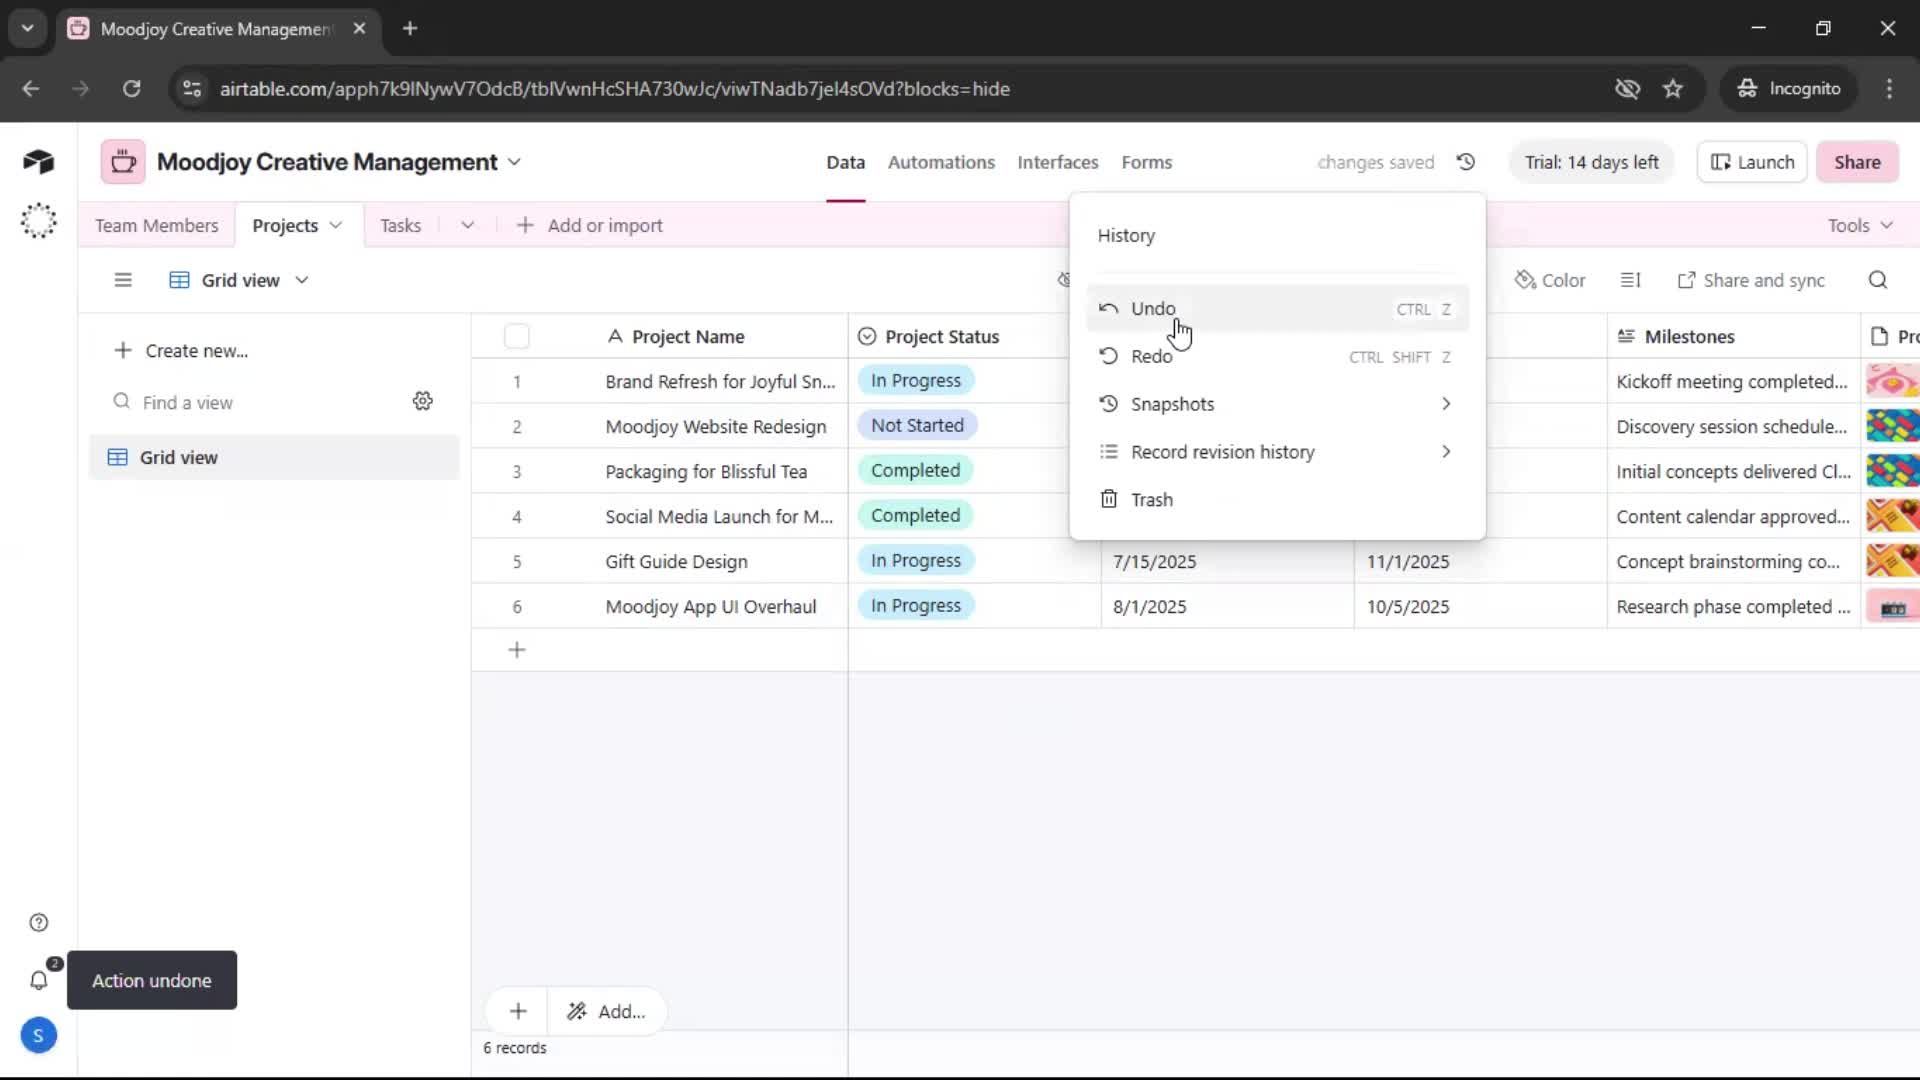Click the Omni AI assistant icon
The width and height of the screenshot is (1920, 1080).
pyautogui.click(x=38, y=220)
